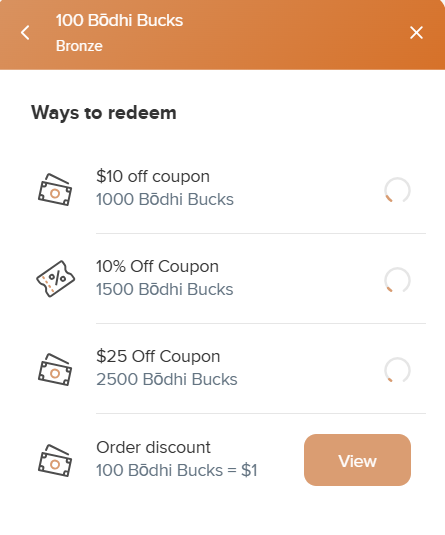The height and width of the screenshot is (535, 445).
Task: Click the 1500 Bōdhi Bucks cost text
Action: [x=165, y=290]
